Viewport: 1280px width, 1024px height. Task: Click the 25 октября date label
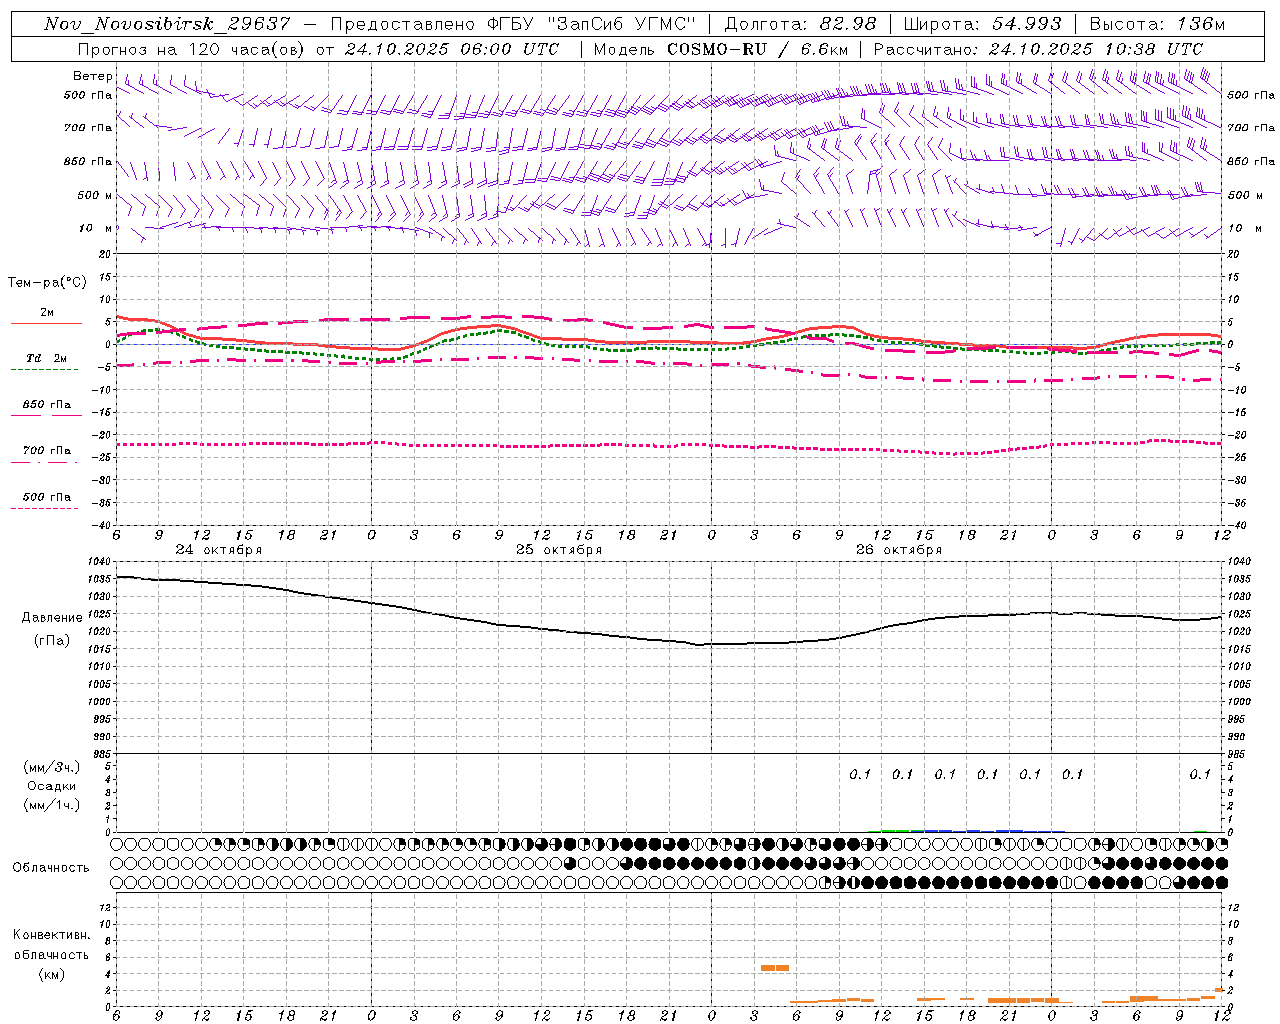click(559, 550)
